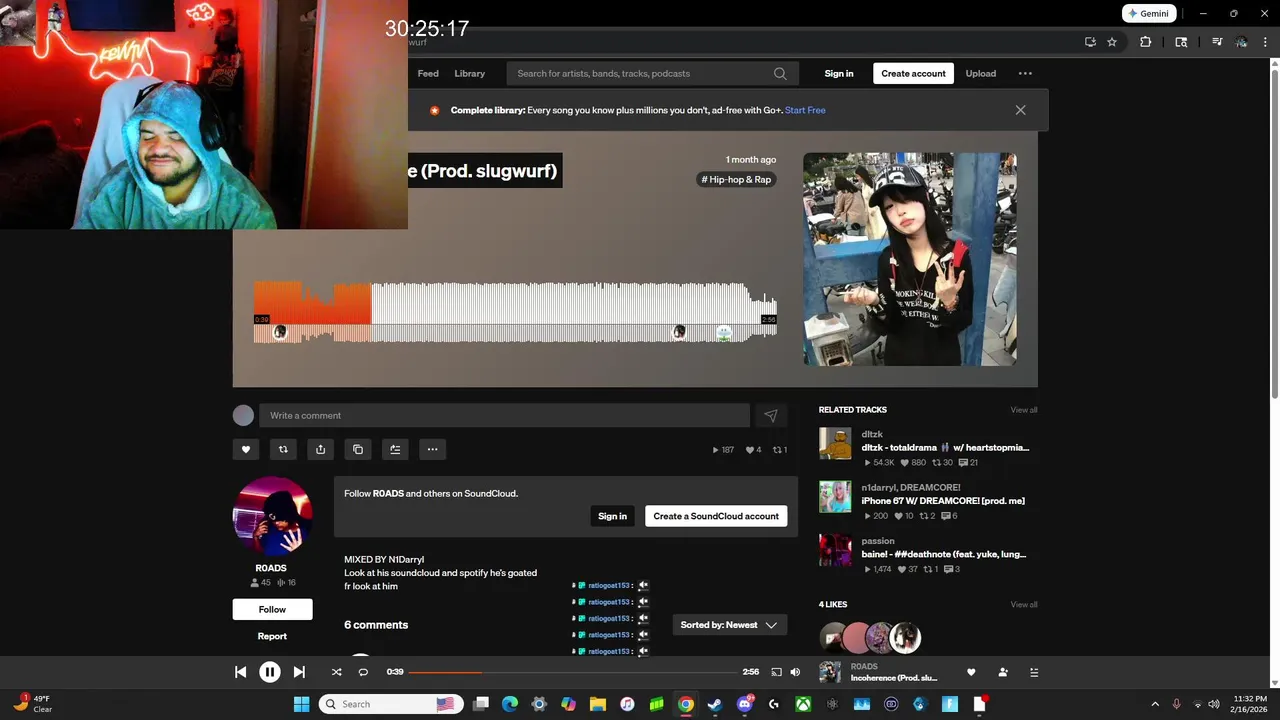1280x720 pixels.
Task: Repost this track
Action: pos(283,449)
